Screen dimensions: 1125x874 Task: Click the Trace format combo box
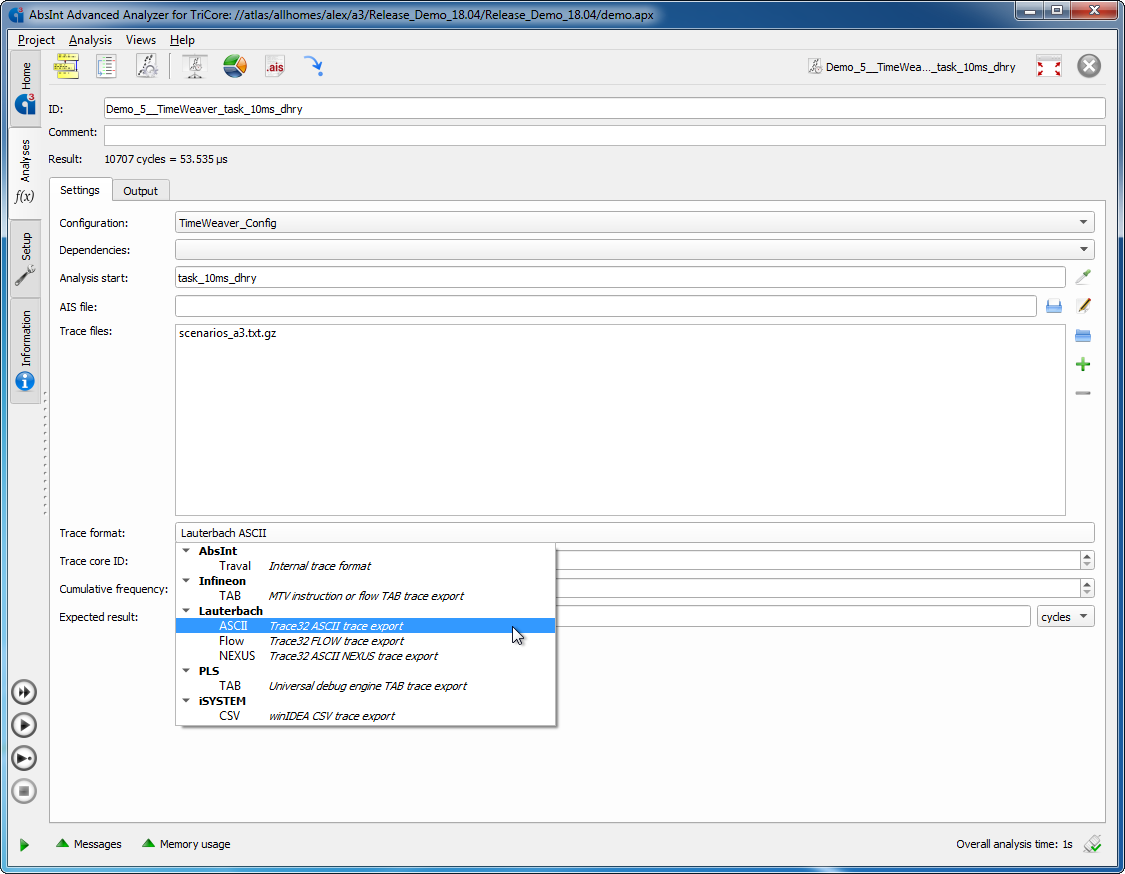pos(634,533)
